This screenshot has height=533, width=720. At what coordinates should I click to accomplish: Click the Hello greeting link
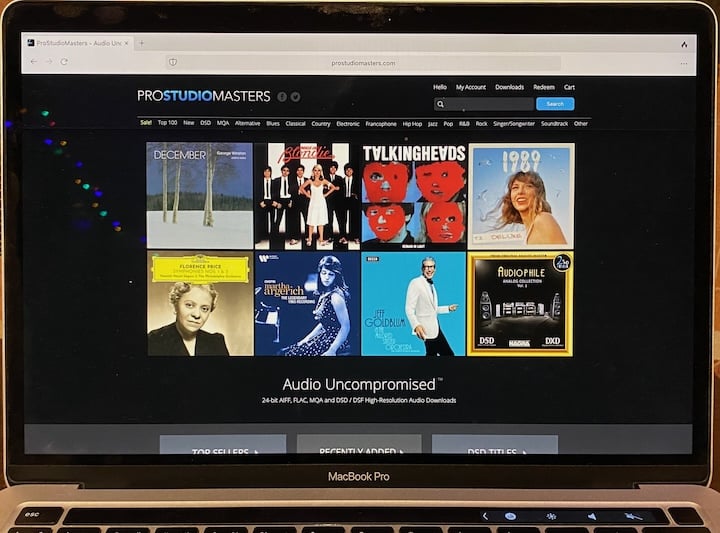440,87
